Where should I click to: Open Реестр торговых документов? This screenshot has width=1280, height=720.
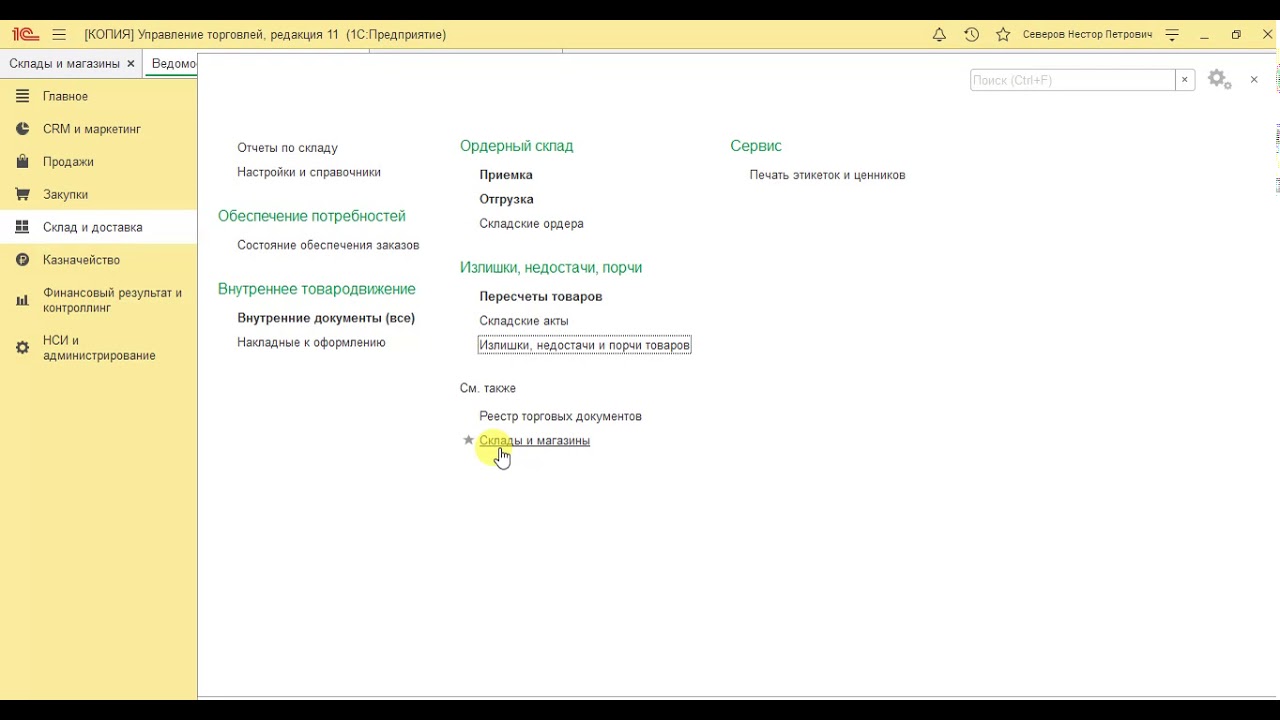tap(560, 416)
